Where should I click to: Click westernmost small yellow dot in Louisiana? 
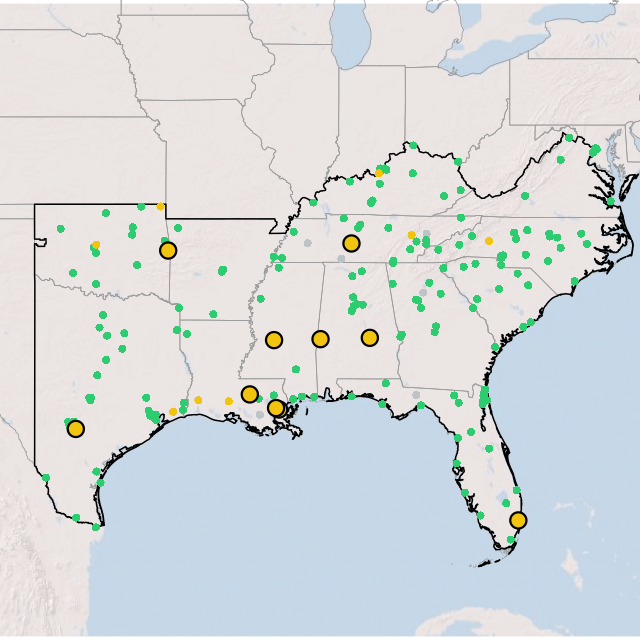coord(198,400)
